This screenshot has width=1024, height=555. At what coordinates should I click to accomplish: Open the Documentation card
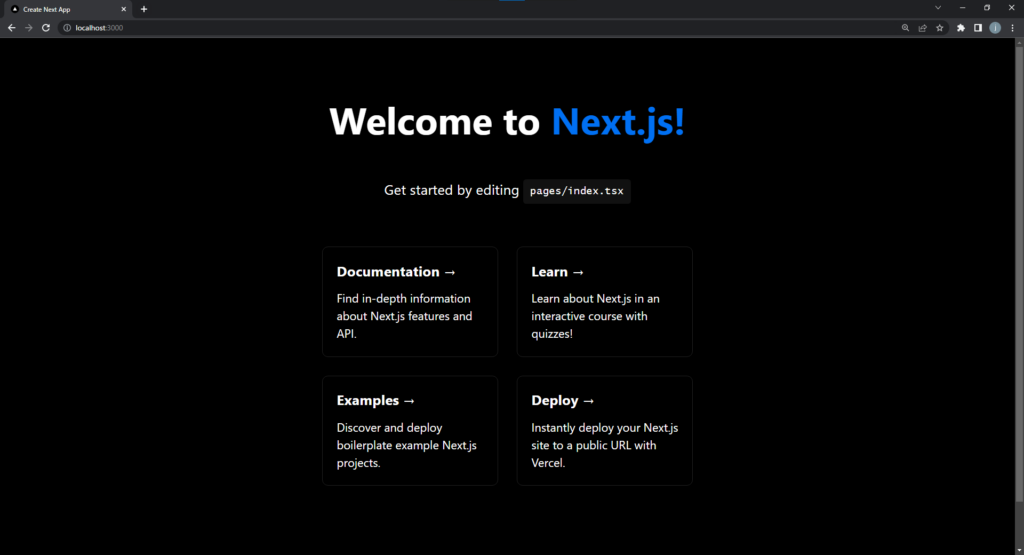[x=410, y=302]
